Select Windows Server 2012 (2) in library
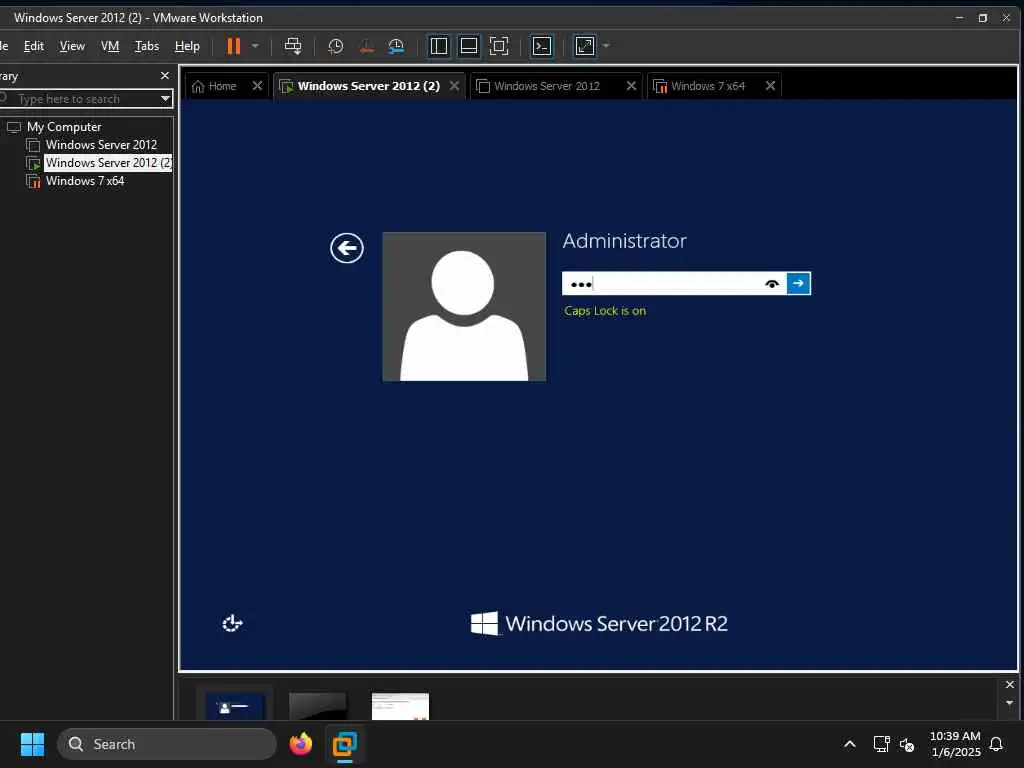The width and height of the screenshot is (1024, 768). (x=108, y=163)
